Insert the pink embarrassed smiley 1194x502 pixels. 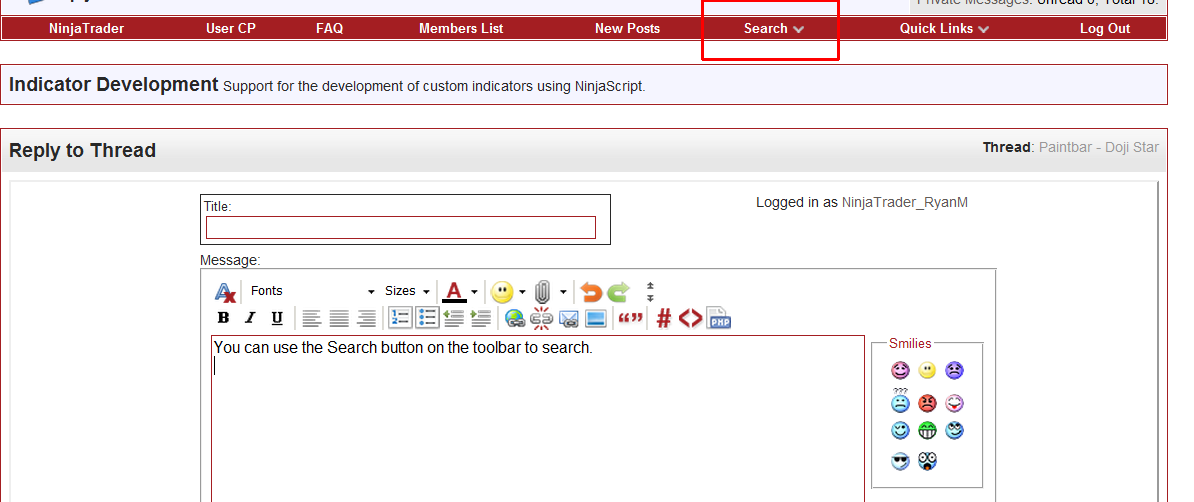pos(900,371)
